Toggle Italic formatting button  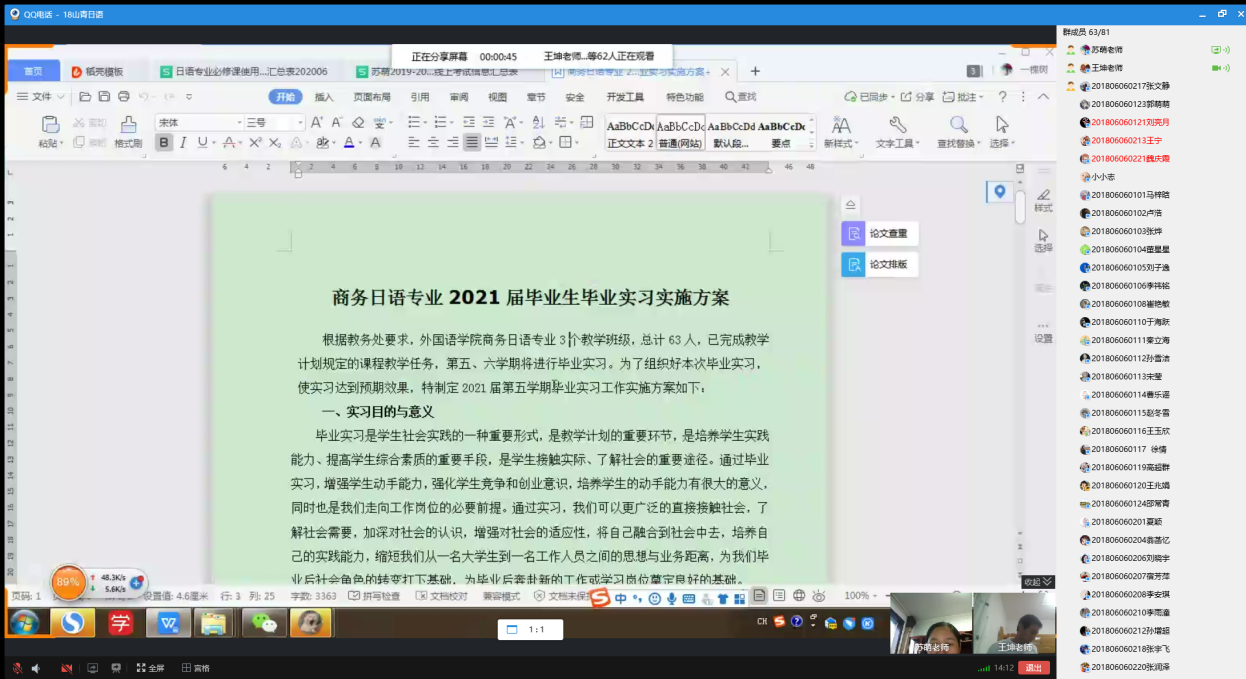click(184, 143)
